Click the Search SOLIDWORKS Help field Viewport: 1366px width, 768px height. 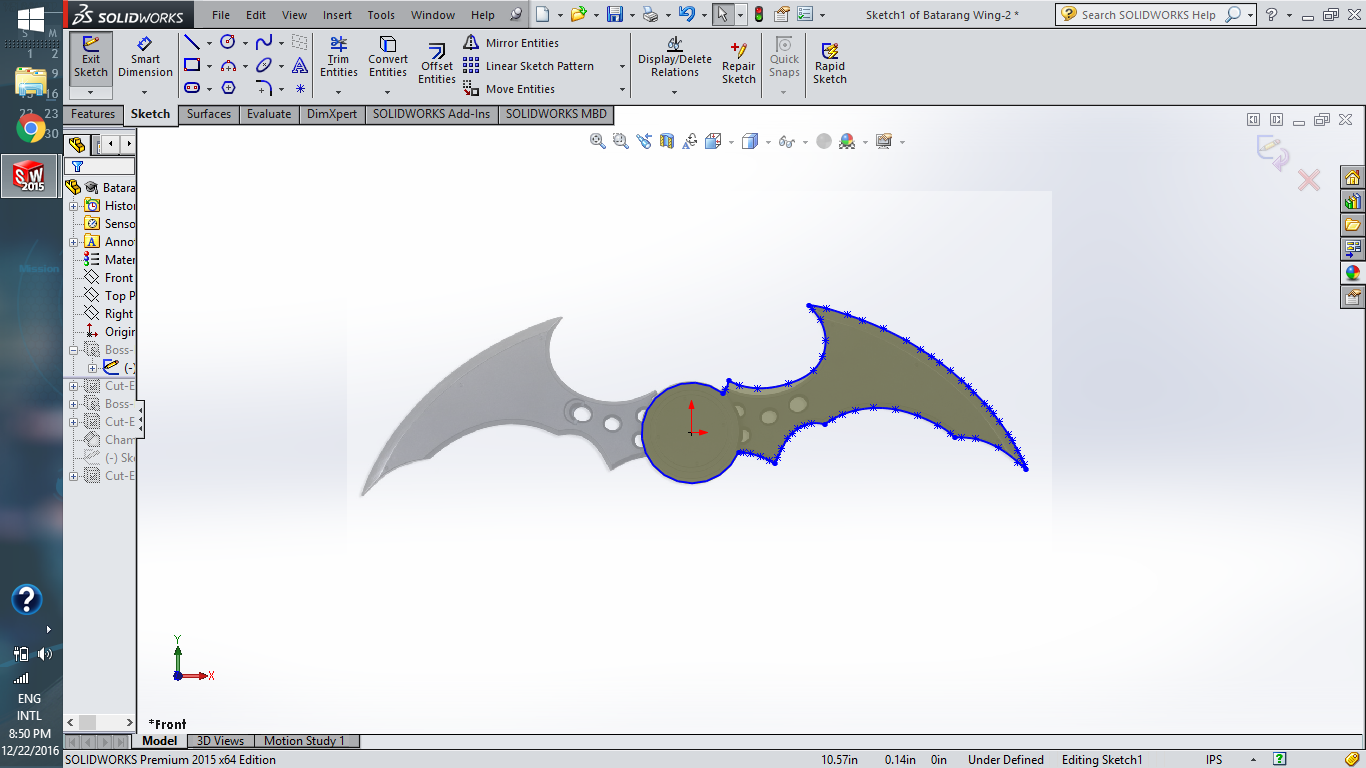tap(1150, 15)
